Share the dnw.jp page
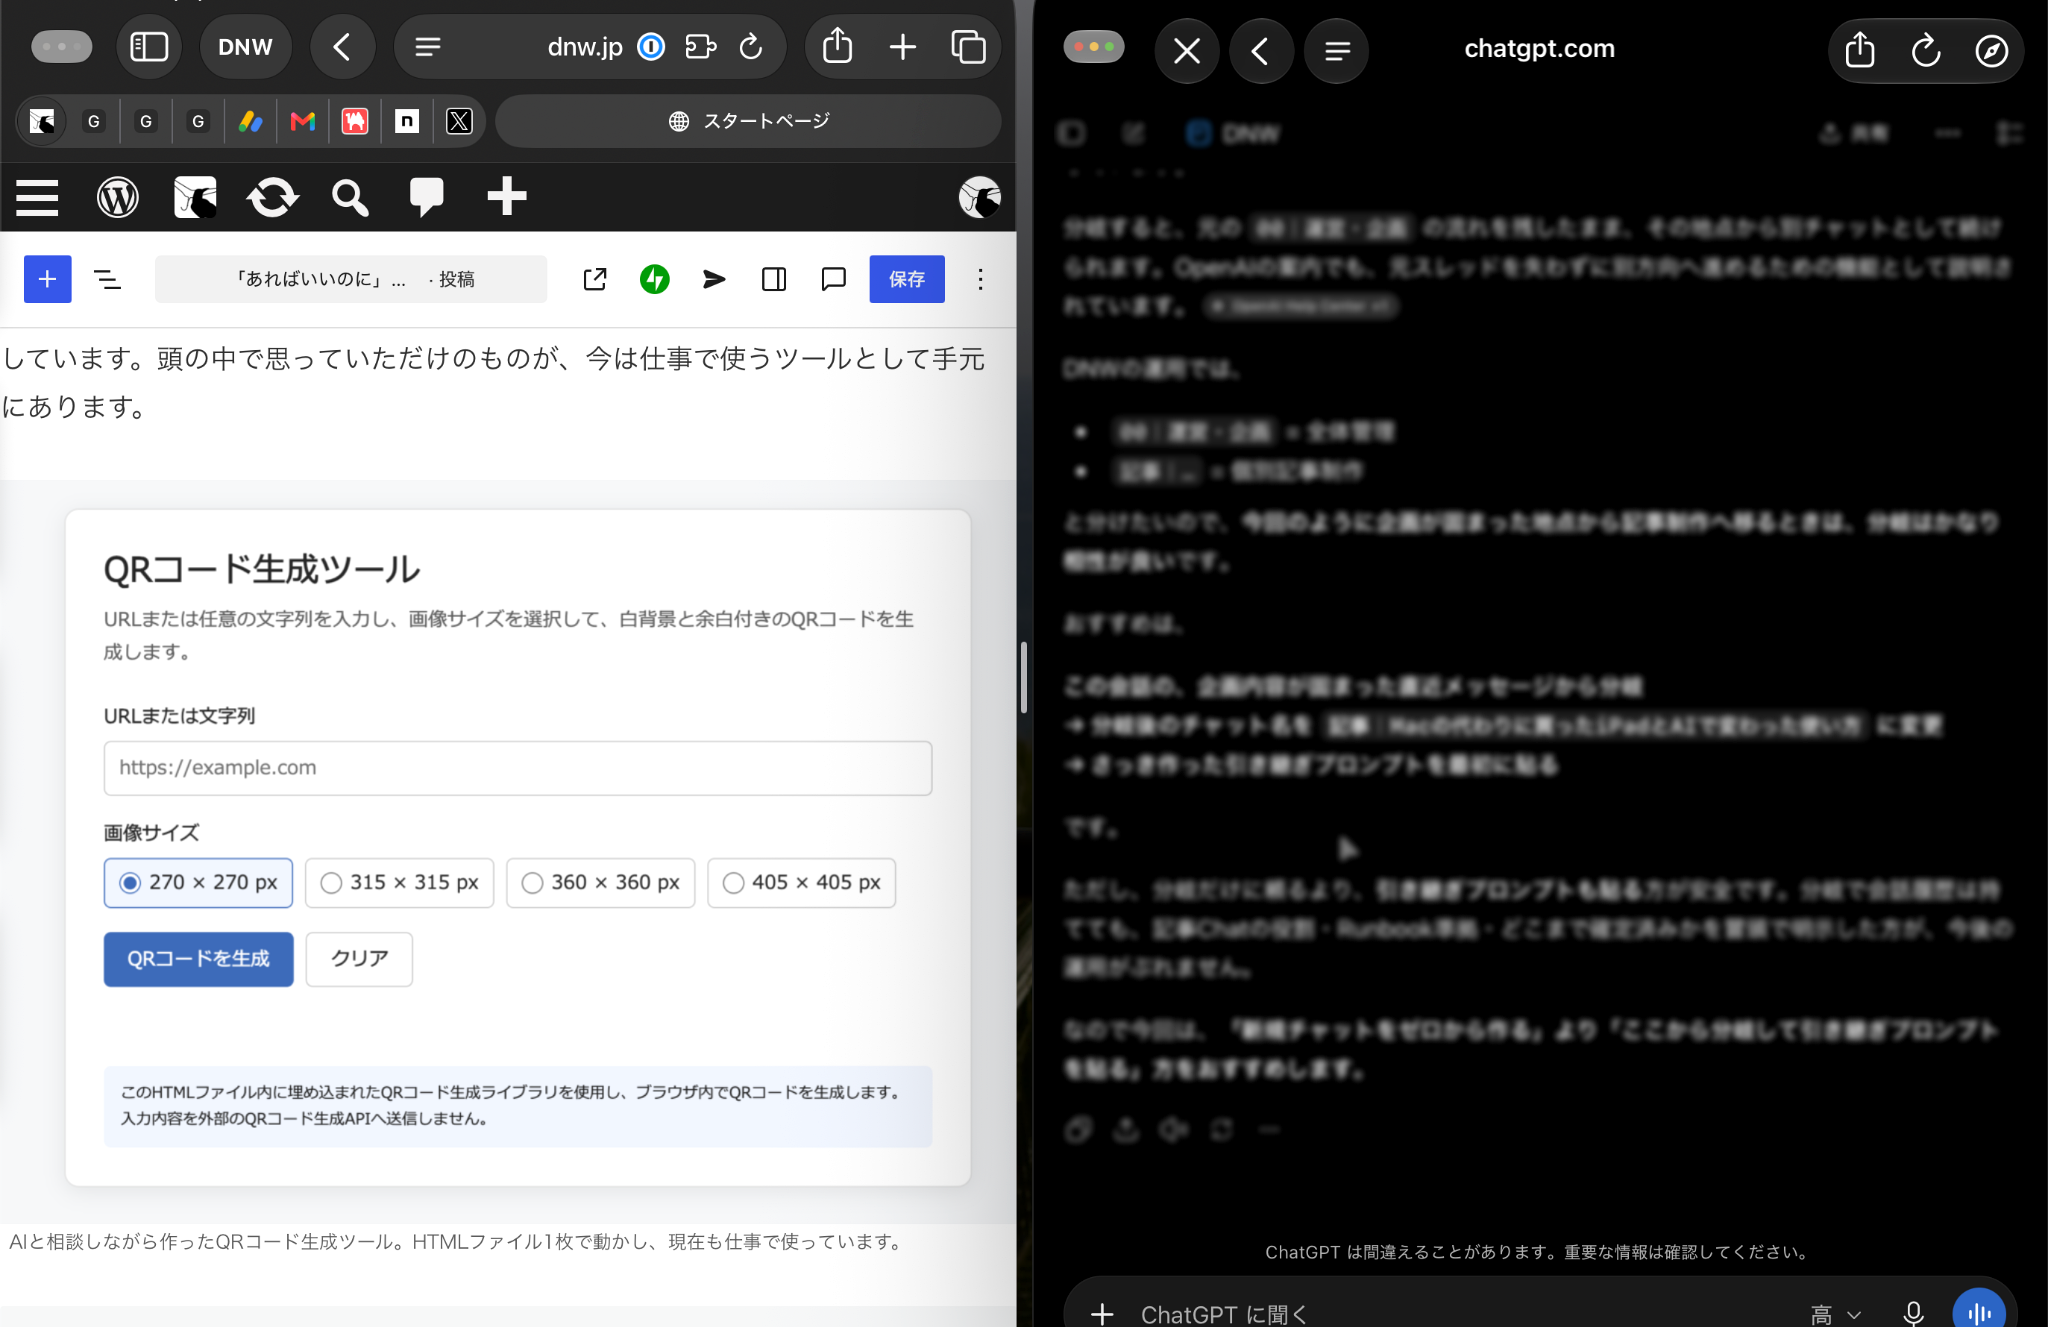 [837, 47]
